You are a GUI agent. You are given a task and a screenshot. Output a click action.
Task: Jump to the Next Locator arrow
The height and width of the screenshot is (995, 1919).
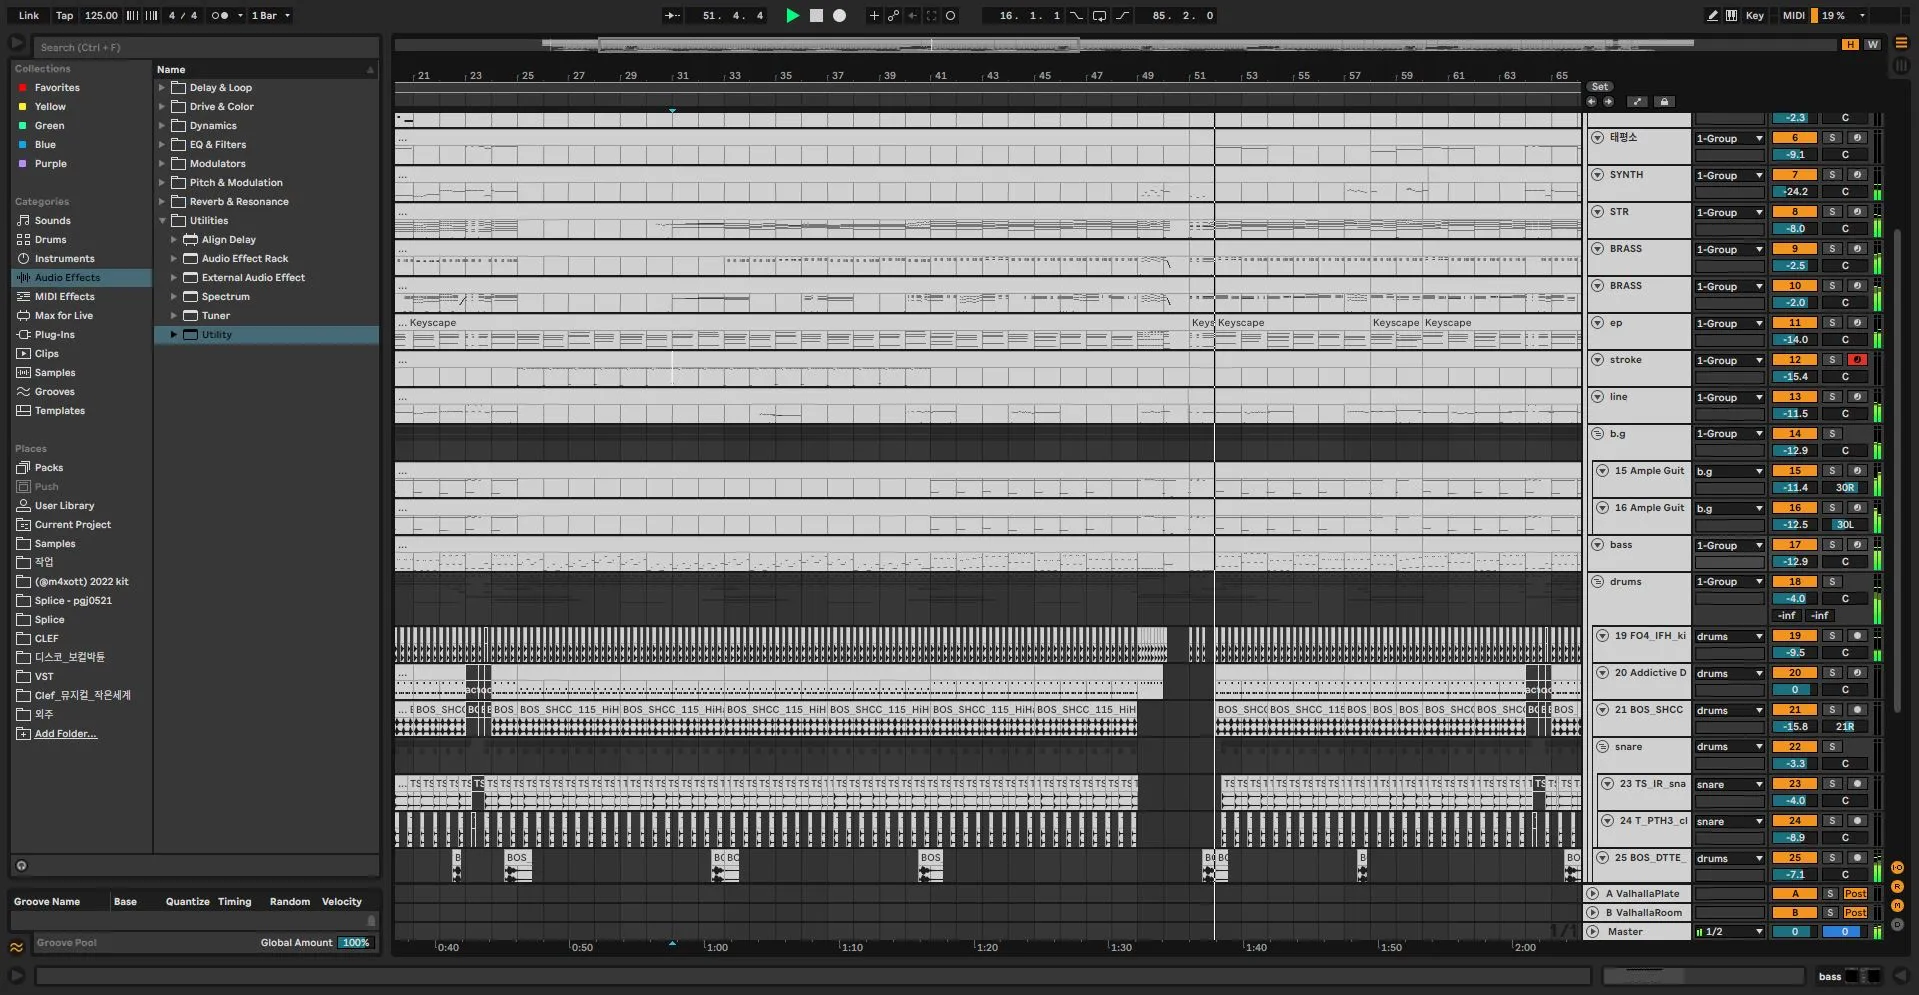tap(1608, 101)
